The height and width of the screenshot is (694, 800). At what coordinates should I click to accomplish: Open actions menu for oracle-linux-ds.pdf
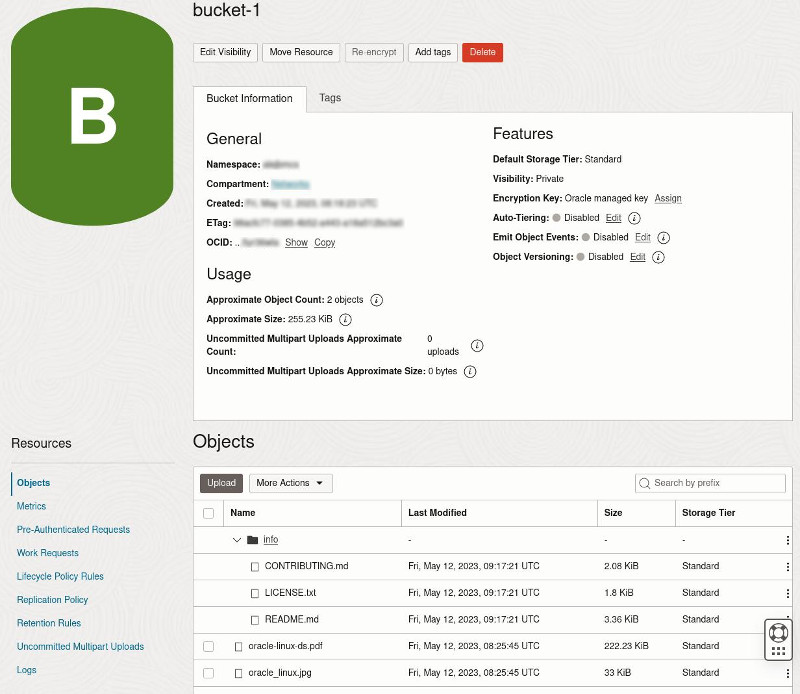click(x=790, y=646)
